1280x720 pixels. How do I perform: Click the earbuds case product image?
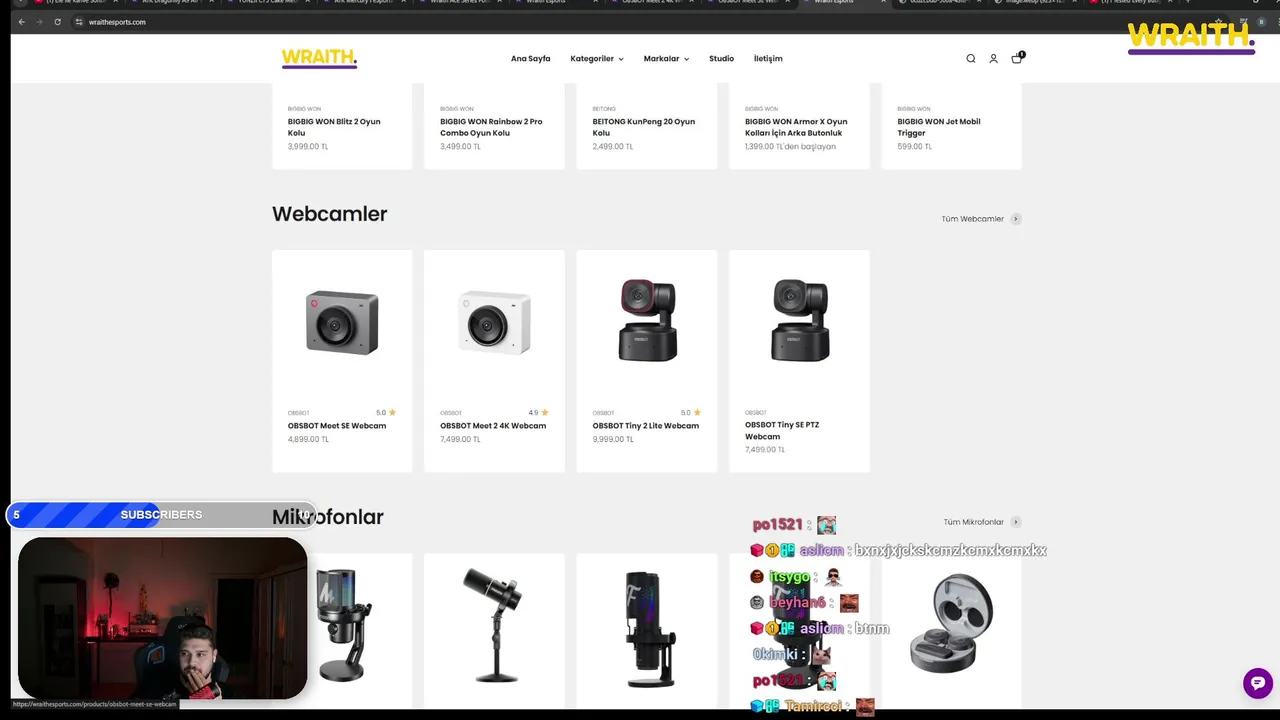pyautogui.click(x=951, y=623)
